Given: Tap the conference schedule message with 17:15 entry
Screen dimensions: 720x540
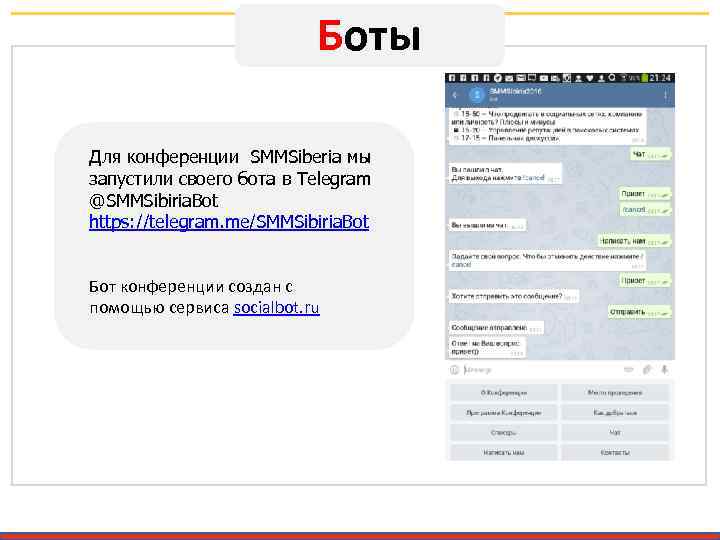Looking at the screenshot, I should pos(547,127).
